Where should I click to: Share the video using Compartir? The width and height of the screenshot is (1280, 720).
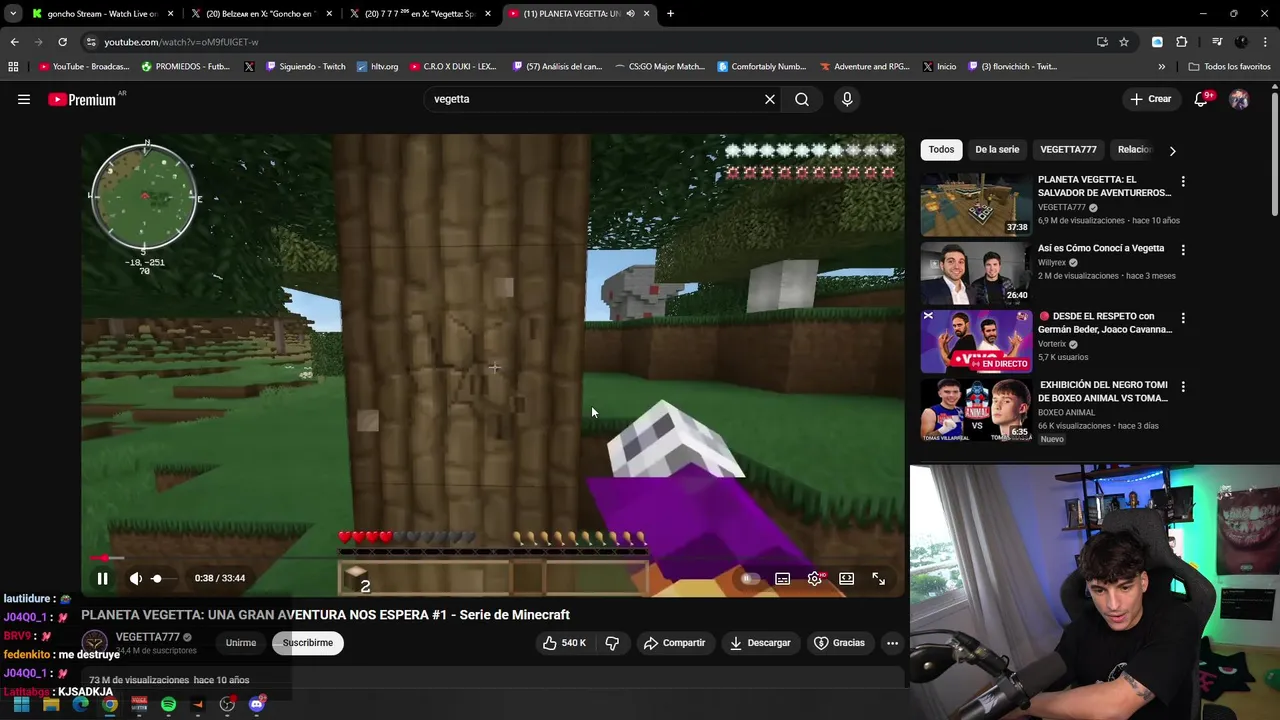(x=675, y=643)
